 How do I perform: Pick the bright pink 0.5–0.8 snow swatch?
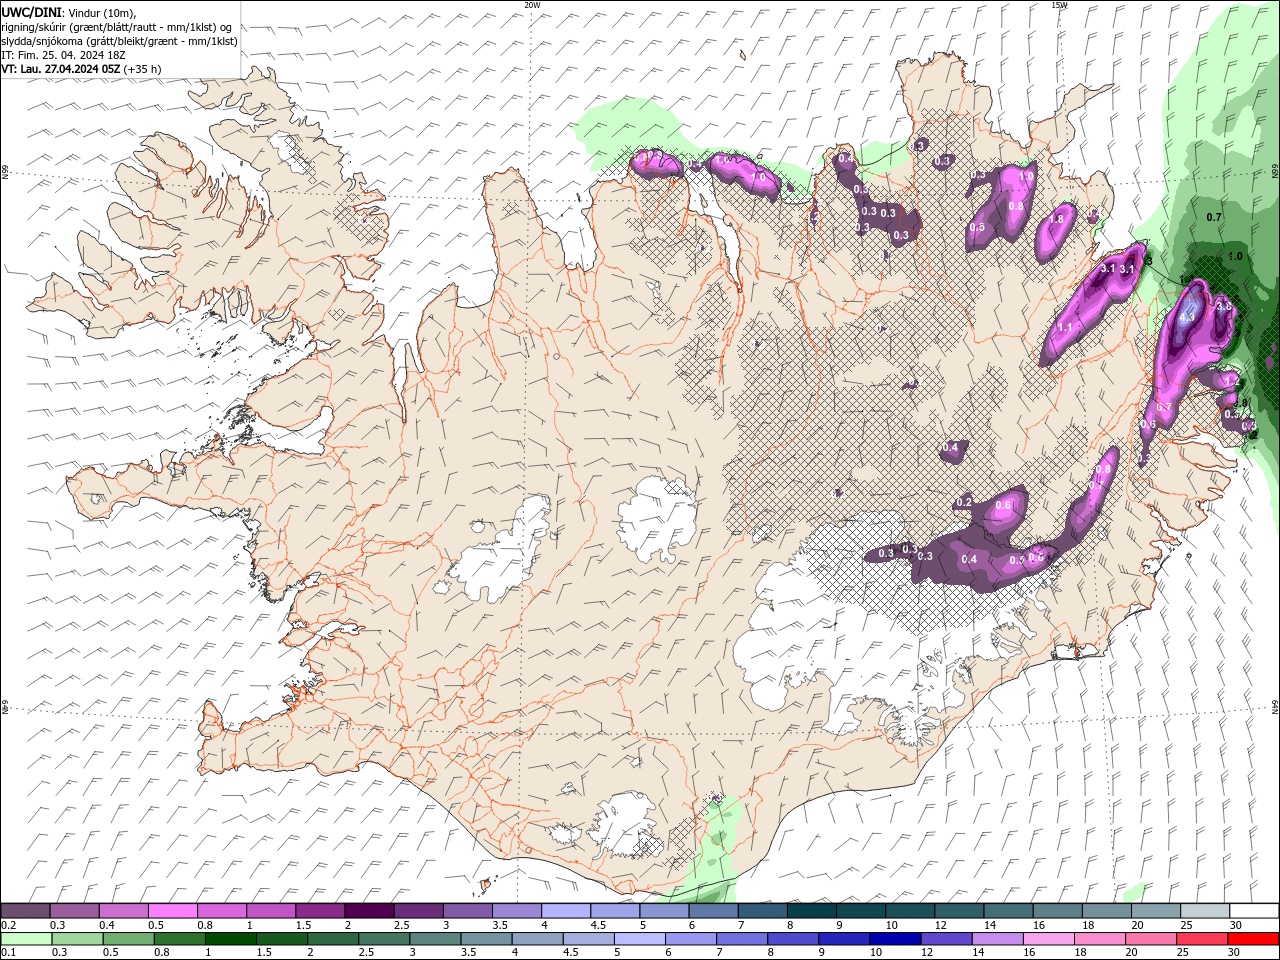172,911
